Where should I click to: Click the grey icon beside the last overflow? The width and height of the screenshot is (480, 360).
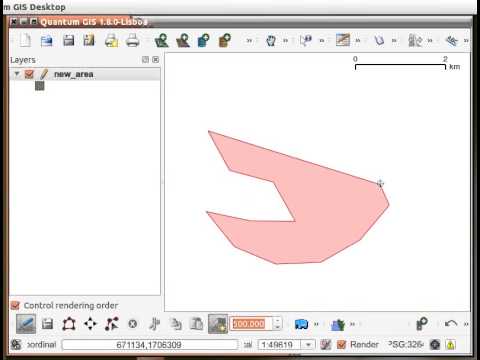pyautogui.click(x=415, y=41)
